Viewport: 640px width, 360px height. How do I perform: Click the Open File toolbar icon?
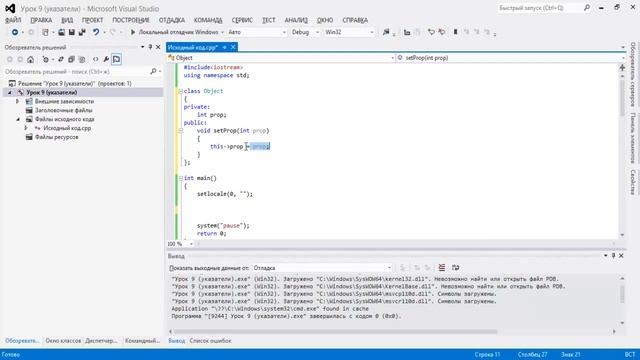pyautogui.click(x=61, y=32)
